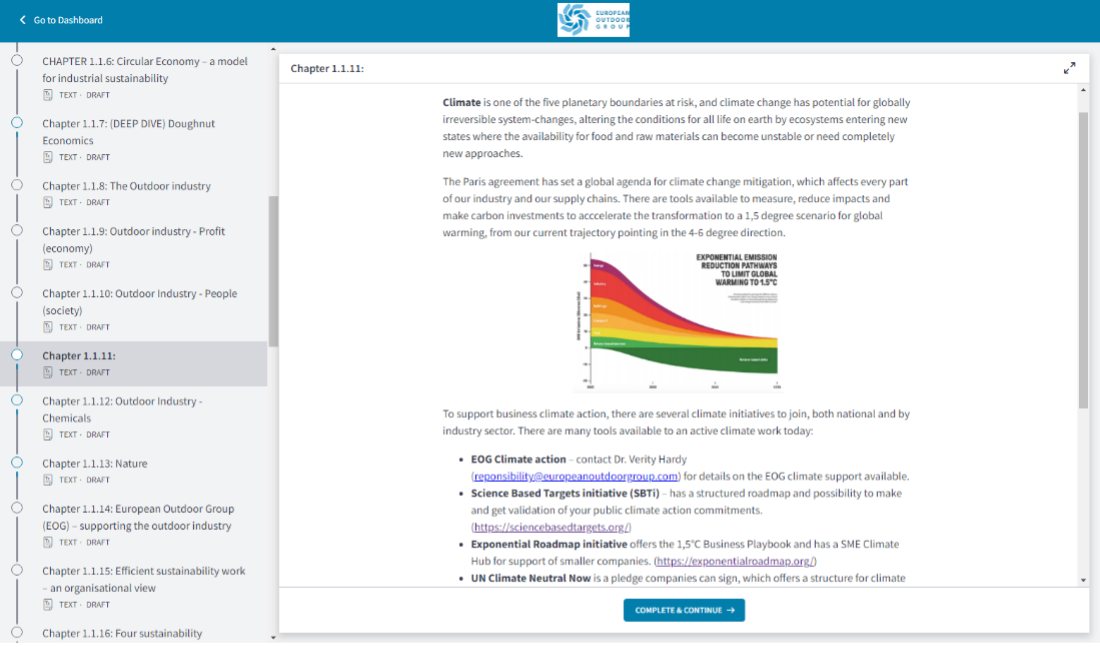Click the progress circle for Chapter 1.1.12
1100x647 pixels.
tap(17, 400)
